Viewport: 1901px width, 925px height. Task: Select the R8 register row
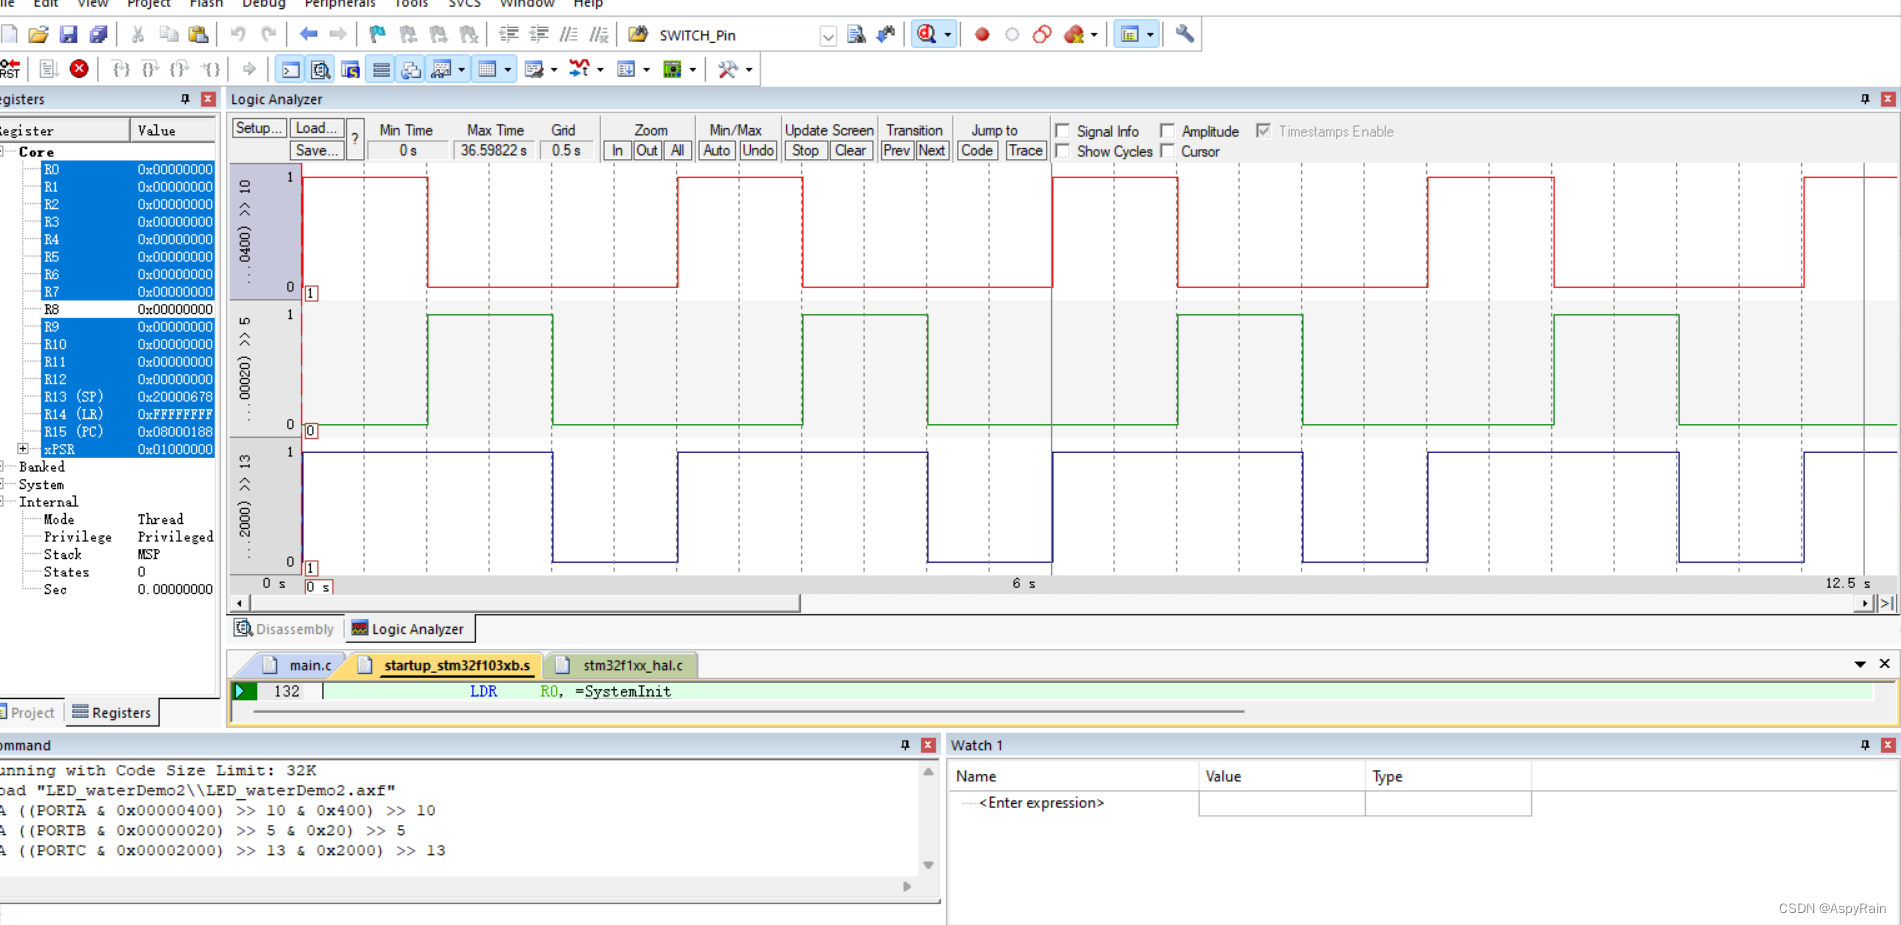pos(128,309)
